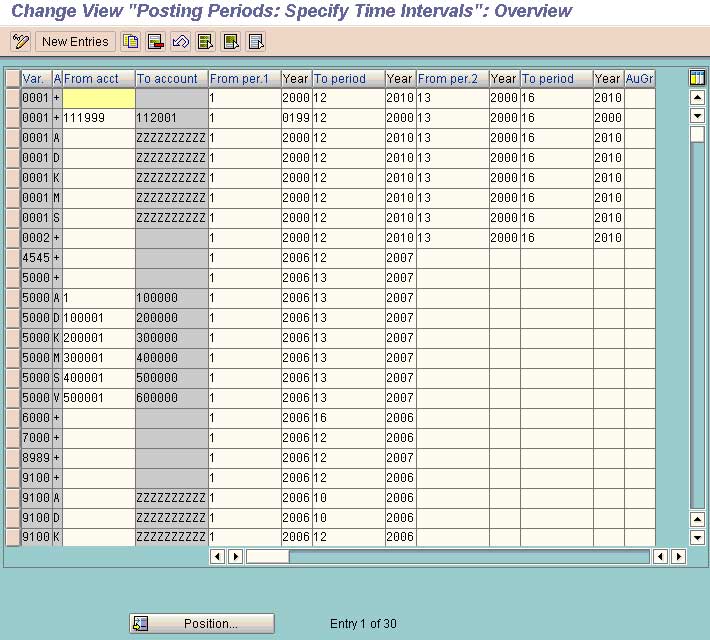Click the From acct field containing 100001

pyautogui.click(x=99, y=318)
